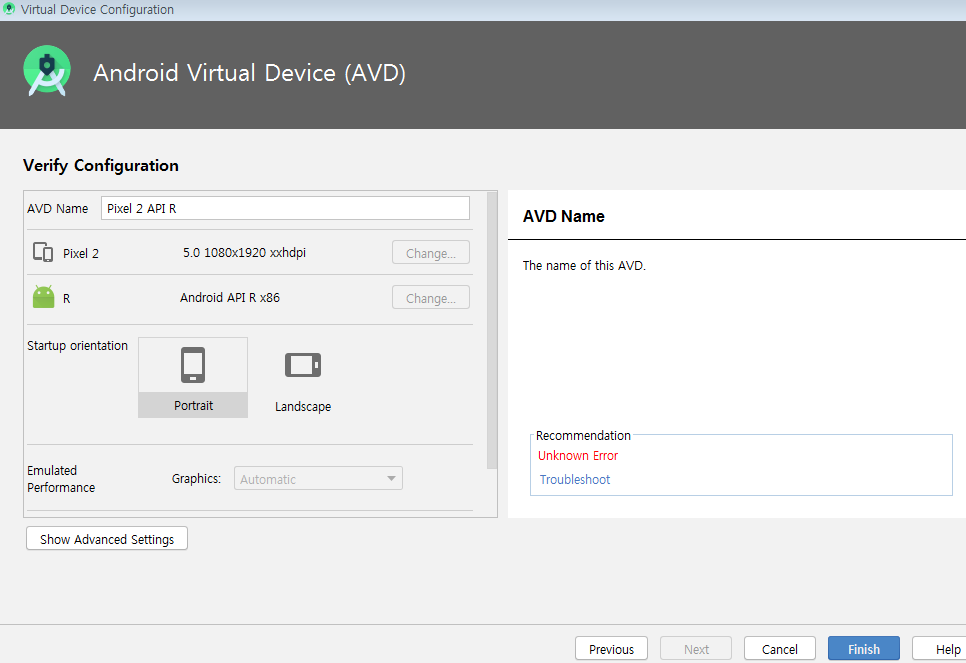Click the disabled Next button

pyautogui.click(x=696, y=649)
